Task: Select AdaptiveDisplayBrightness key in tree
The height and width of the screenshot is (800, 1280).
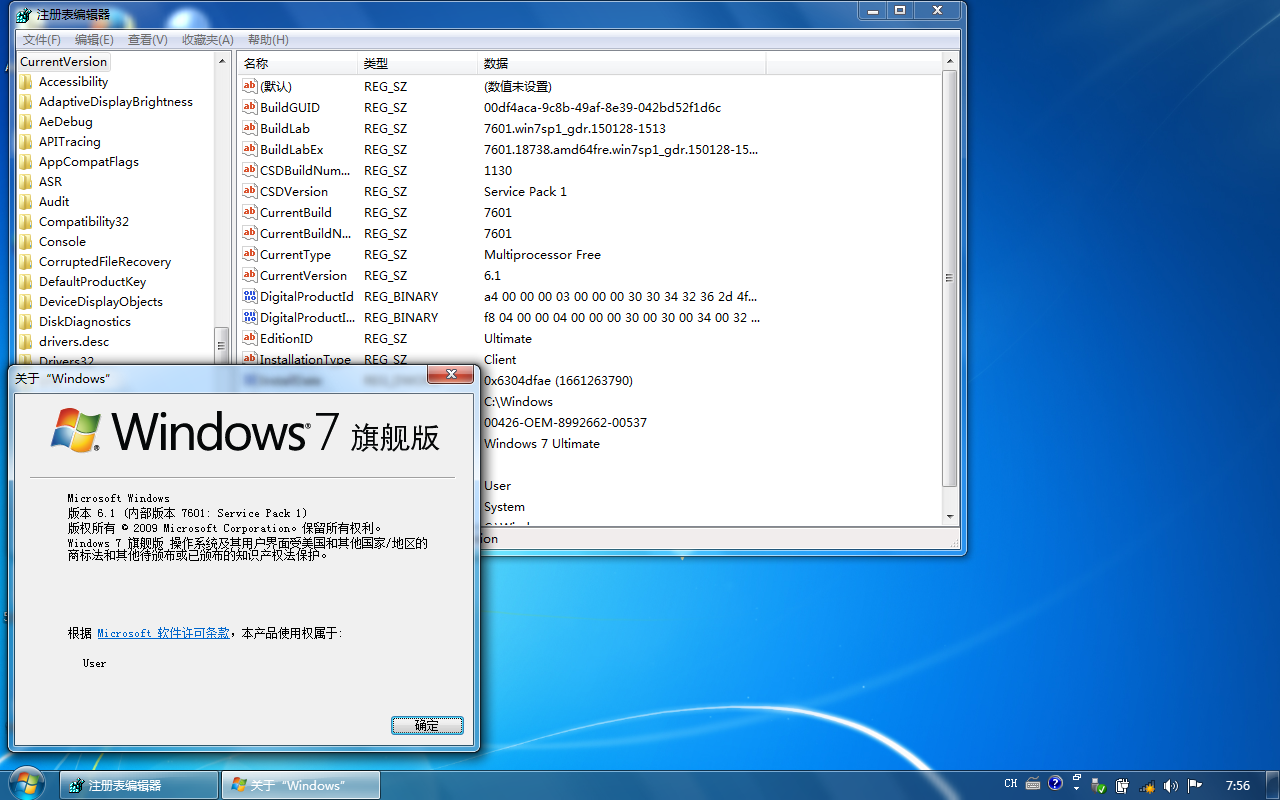Action: click(x=116, y=102)
